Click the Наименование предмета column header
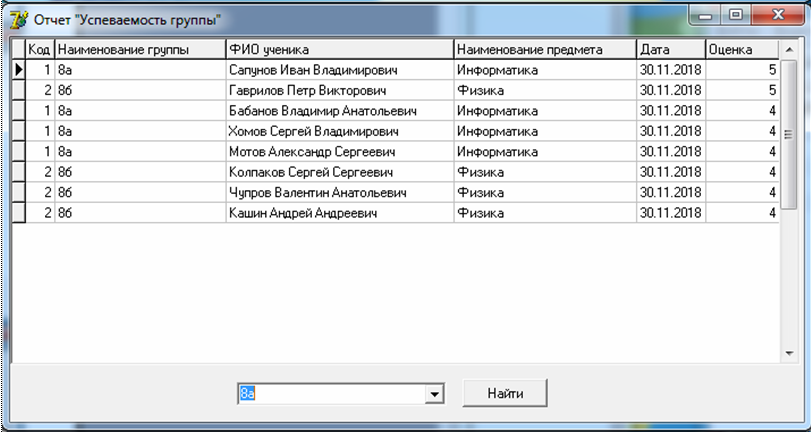This screenshot has height=432, width=811. (x=545, y=50)
